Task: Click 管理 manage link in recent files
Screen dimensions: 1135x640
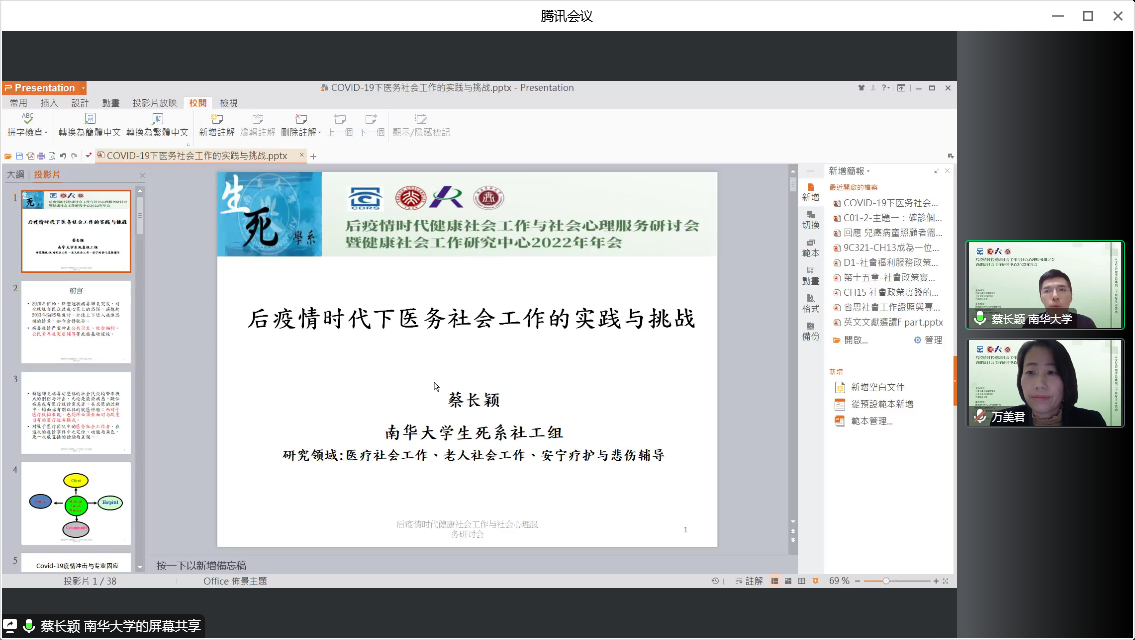Action: pyautogui.click(x=928, y=340)
